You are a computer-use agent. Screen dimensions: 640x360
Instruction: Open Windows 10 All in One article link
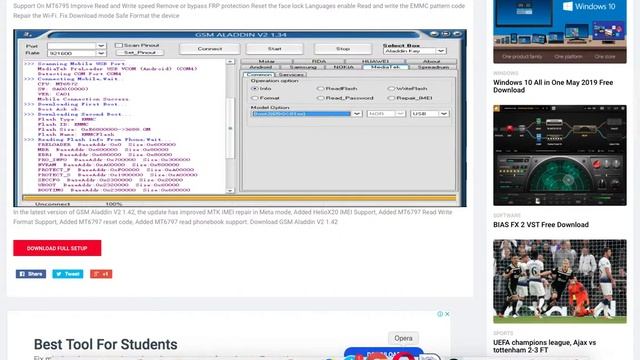[553, 86]
